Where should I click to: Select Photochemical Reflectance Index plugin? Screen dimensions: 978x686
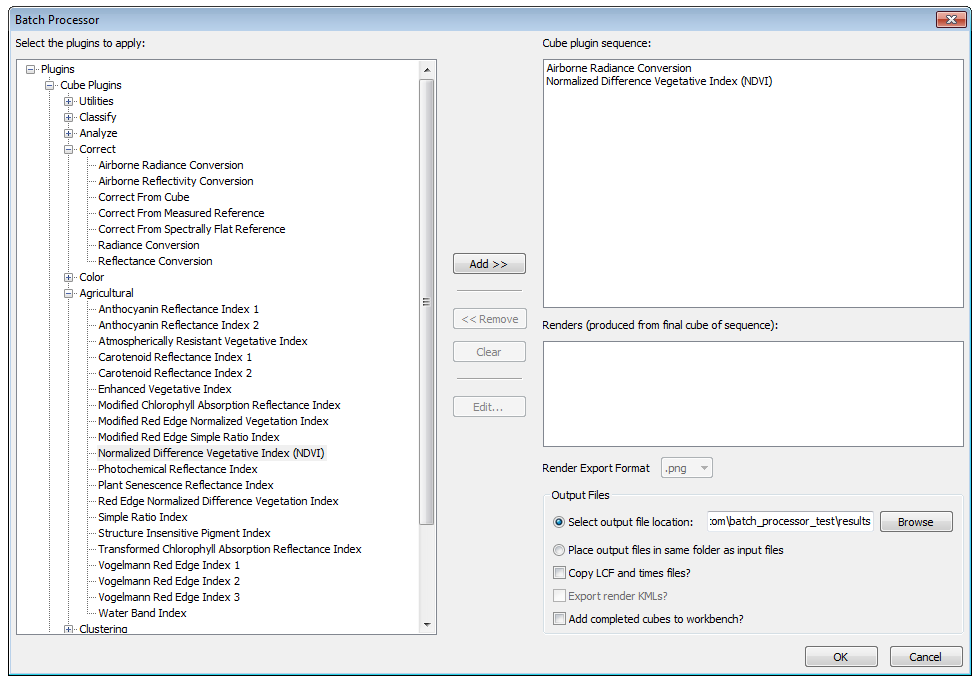coord(178,469)
